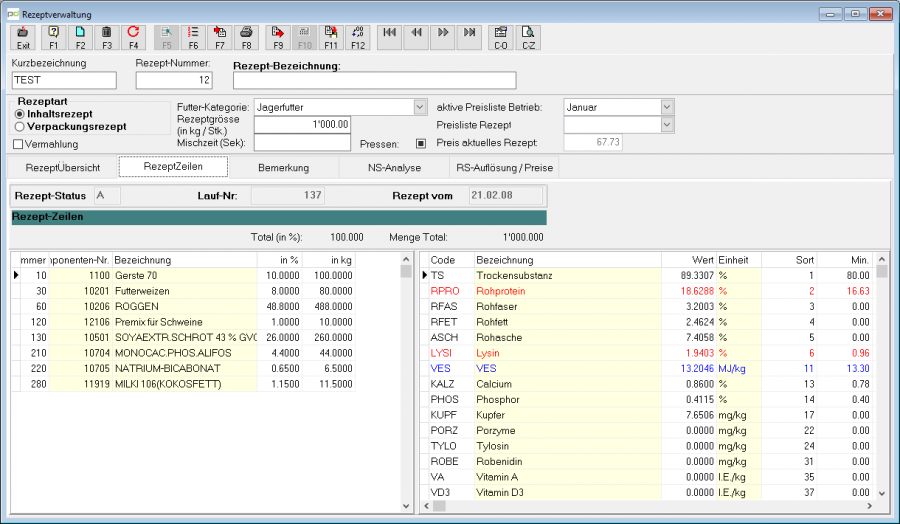Open help with the F1 icon

[53, 38]
